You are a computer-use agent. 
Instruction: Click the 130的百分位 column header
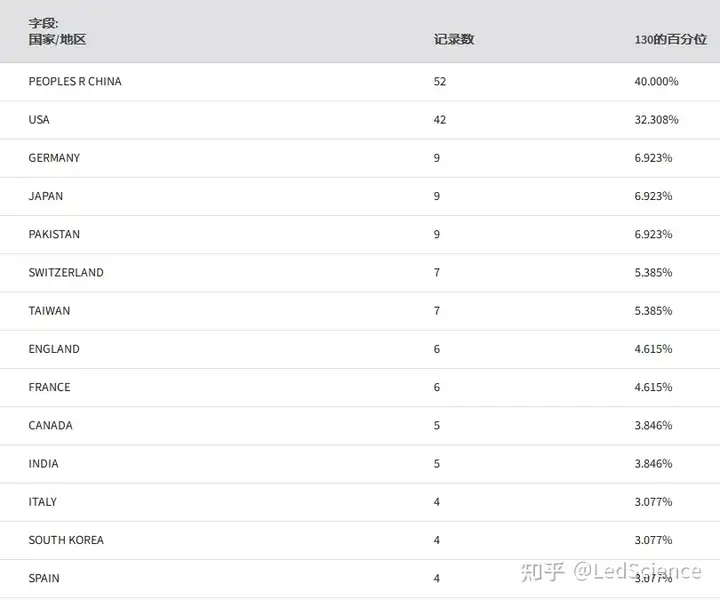click(670, 40)
